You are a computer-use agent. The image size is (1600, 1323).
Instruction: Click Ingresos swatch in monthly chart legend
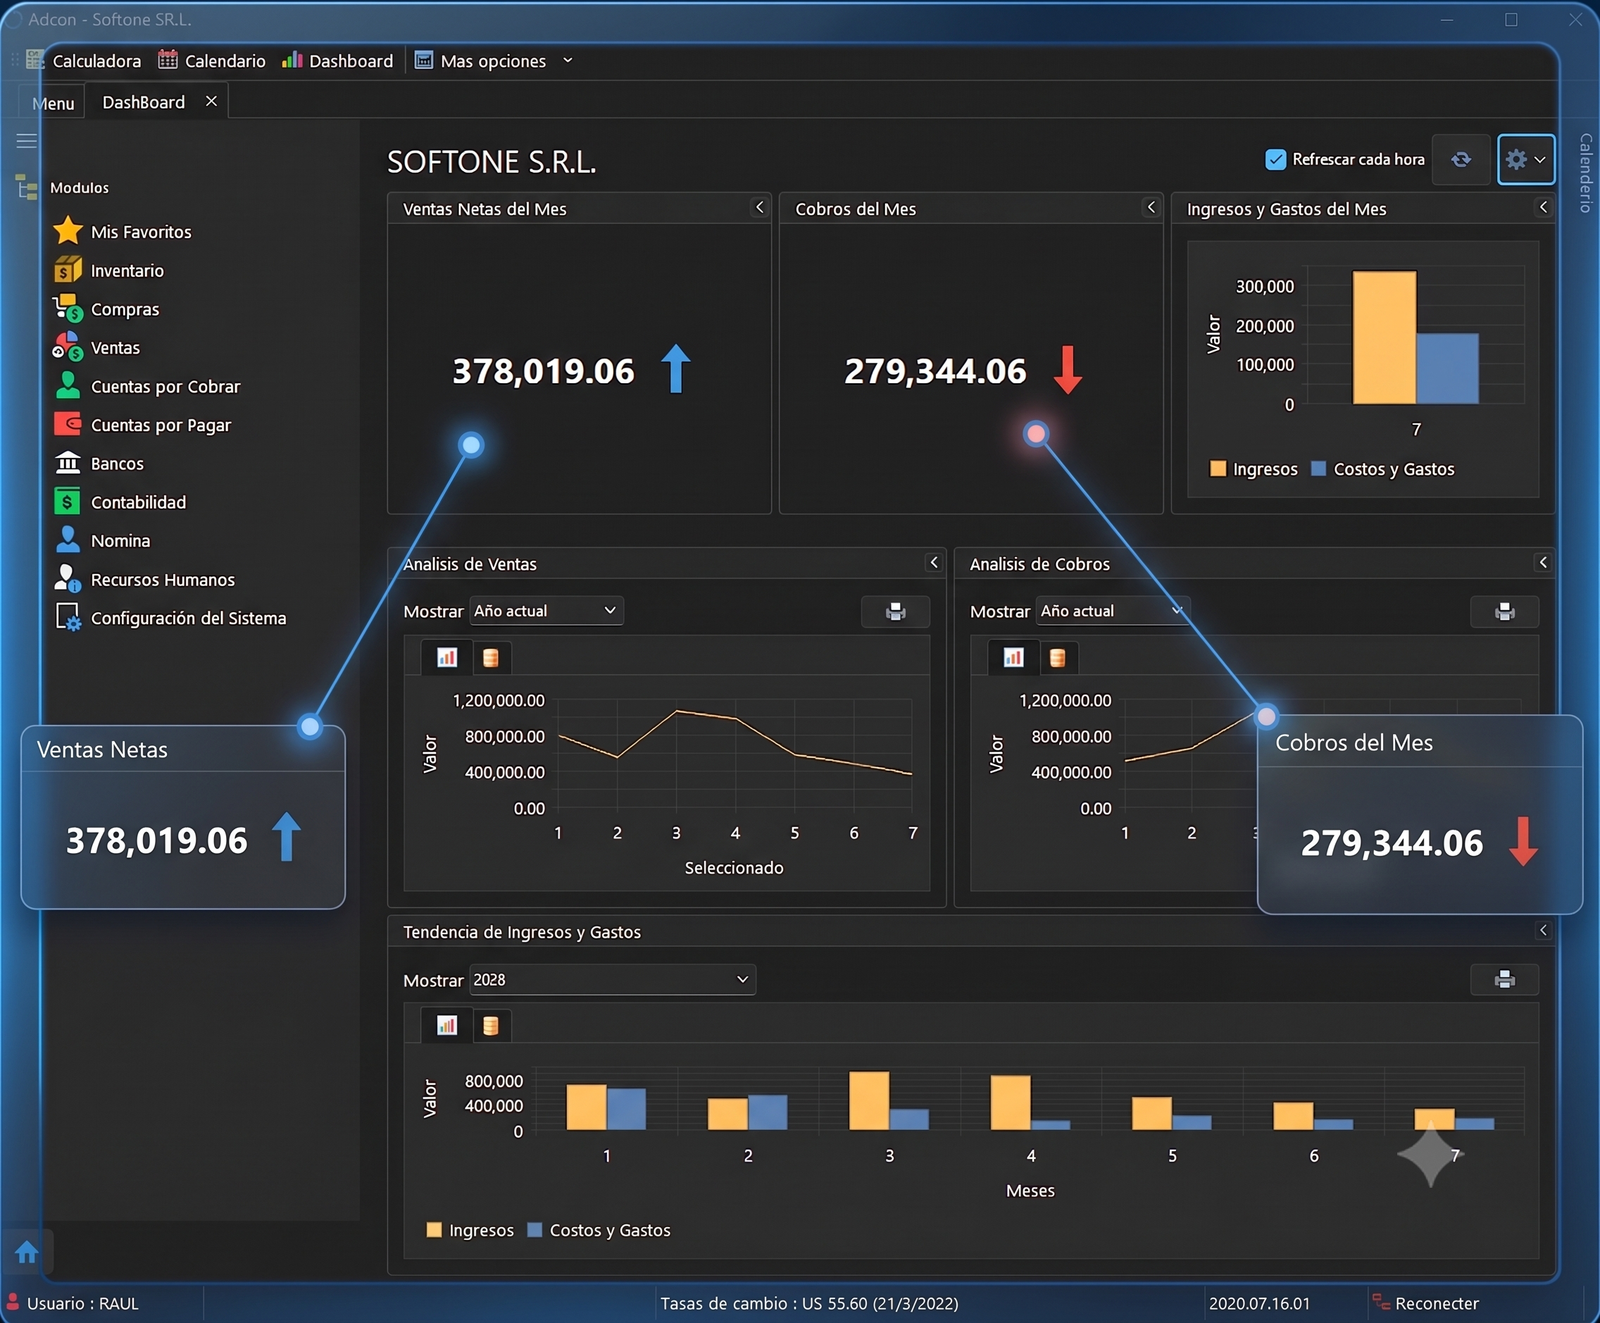tap(1218, 469)
